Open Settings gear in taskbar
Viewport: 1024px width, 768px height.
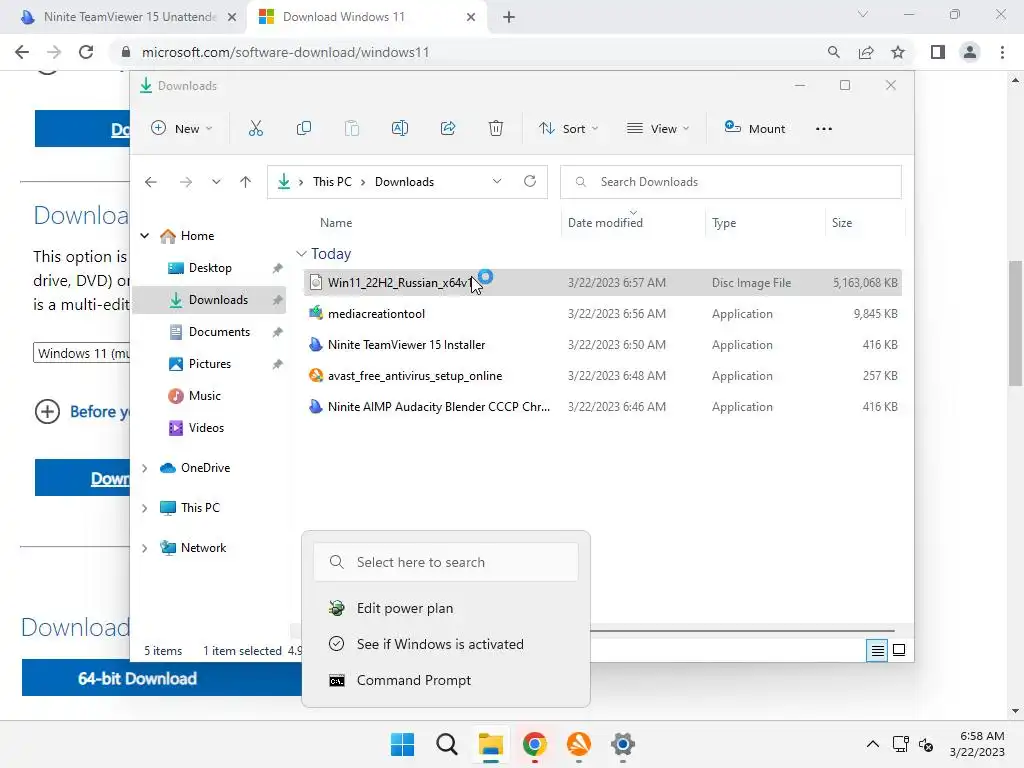pos(623,744)
